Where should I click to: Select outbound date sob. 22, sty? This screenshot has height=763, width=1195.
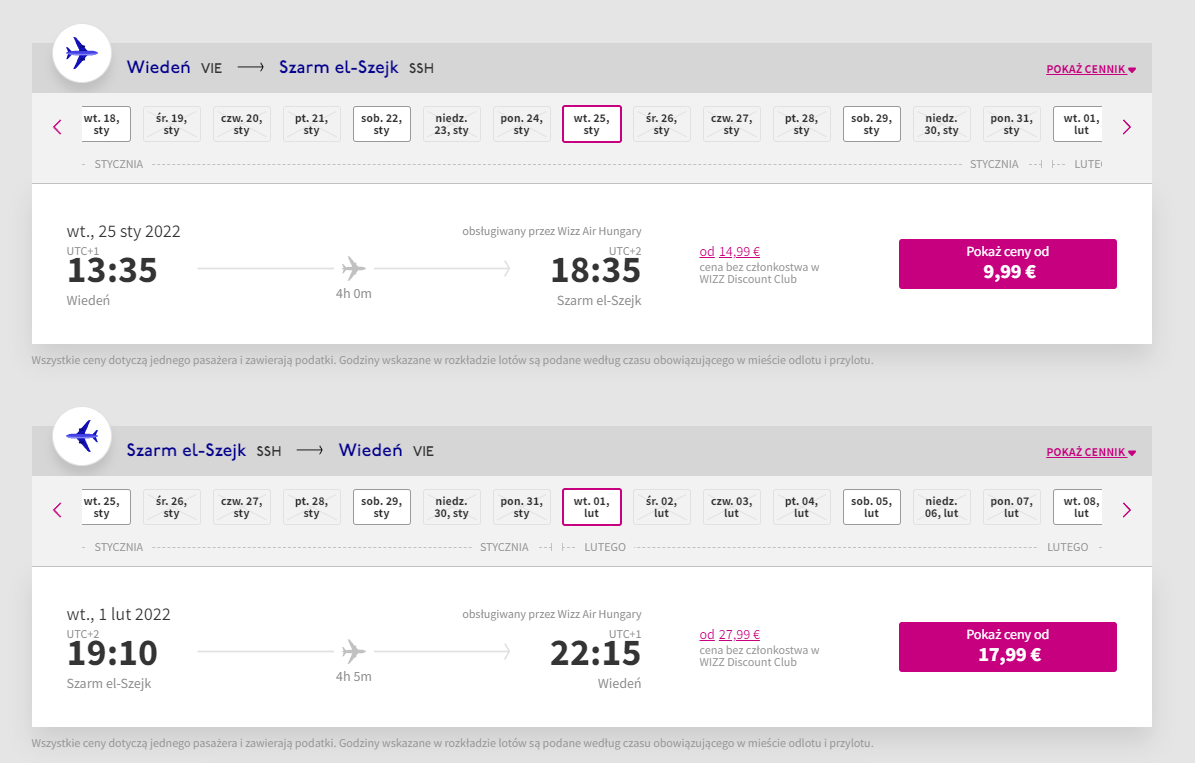382,124
